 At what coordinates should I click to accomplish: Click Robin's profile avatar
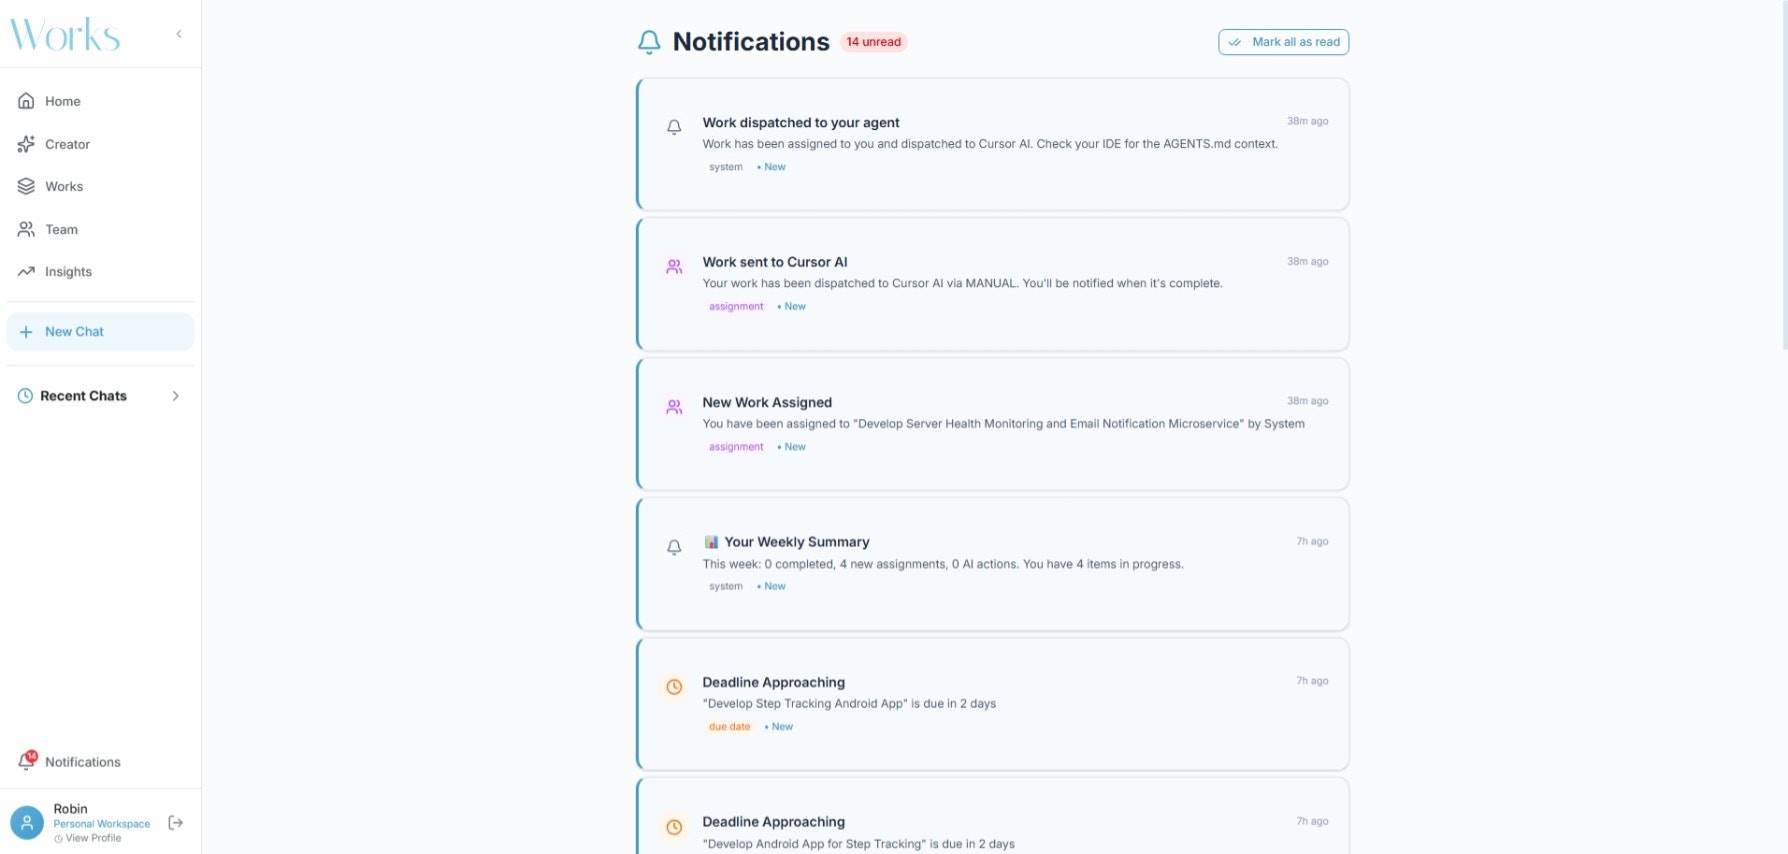27,822
